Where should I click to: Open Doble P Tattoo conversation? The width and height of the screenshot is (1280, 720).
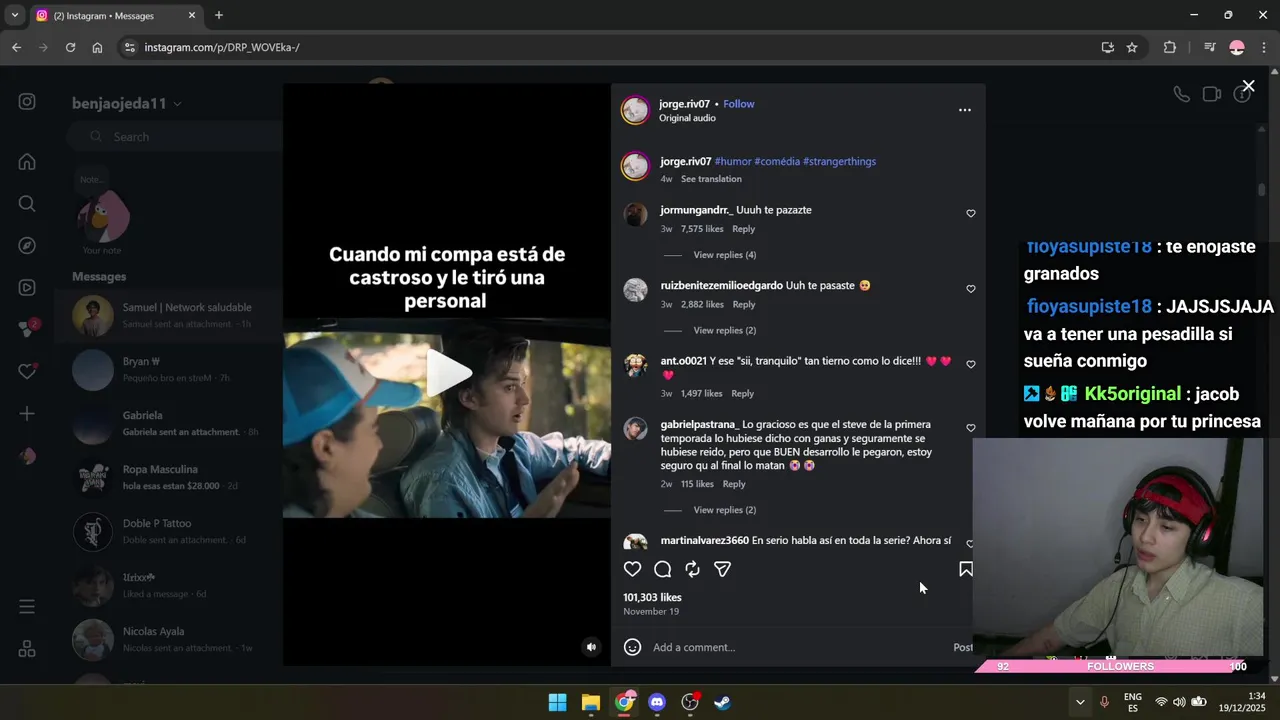pos(168,532)
